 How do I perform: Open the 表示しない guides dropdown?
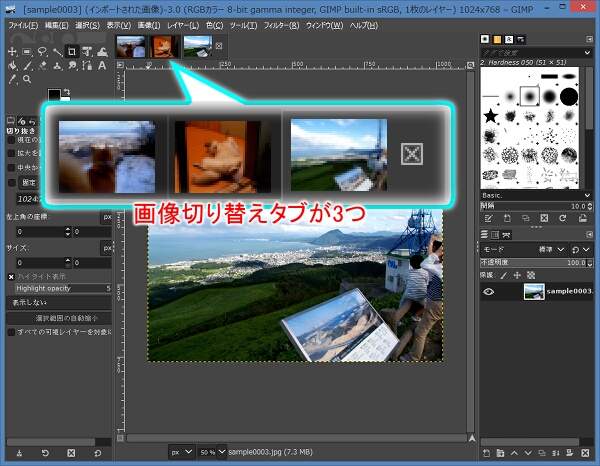56,301
